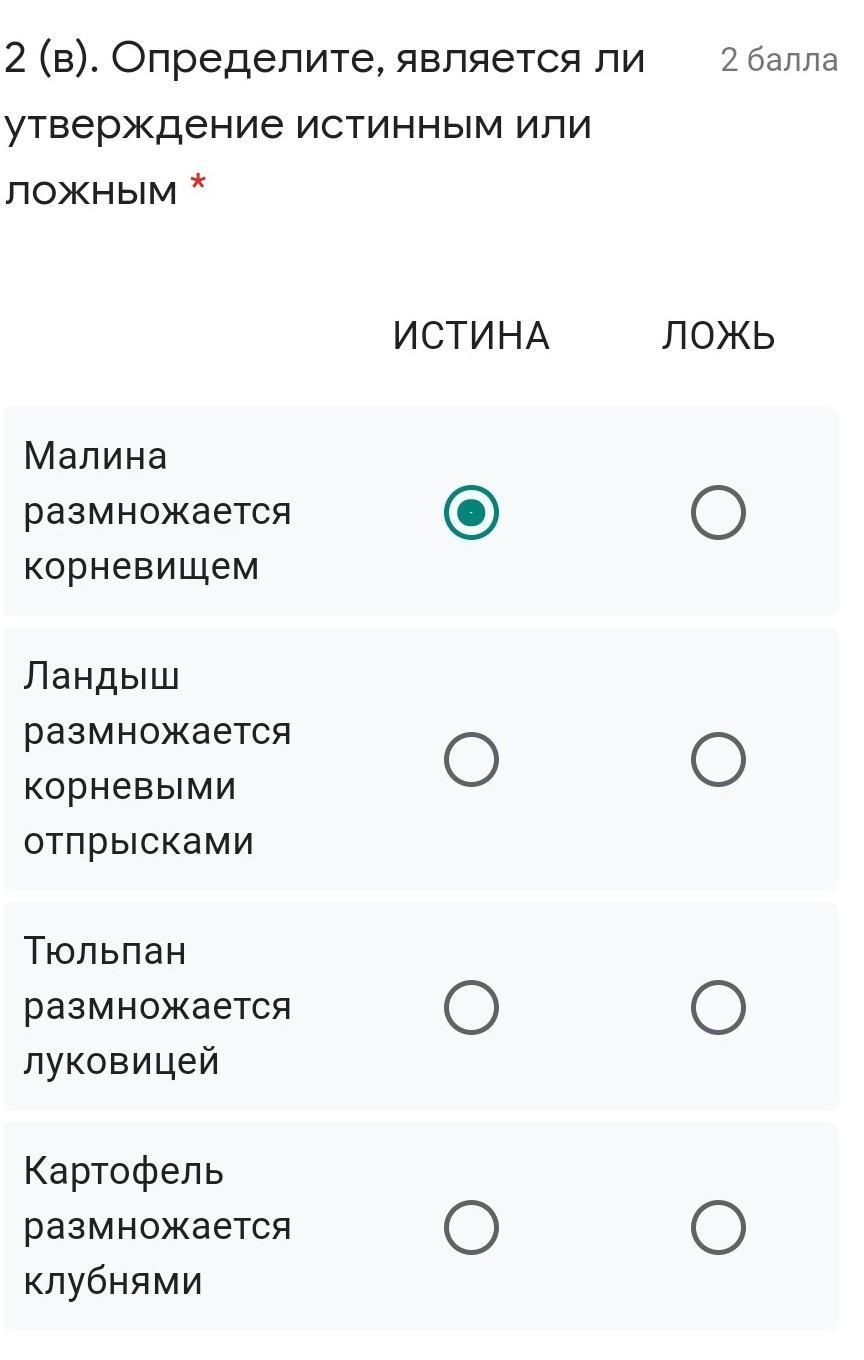Select ИСТИНА for Малина размножается корневищем
864x1360 pixels.
[471, 513]
